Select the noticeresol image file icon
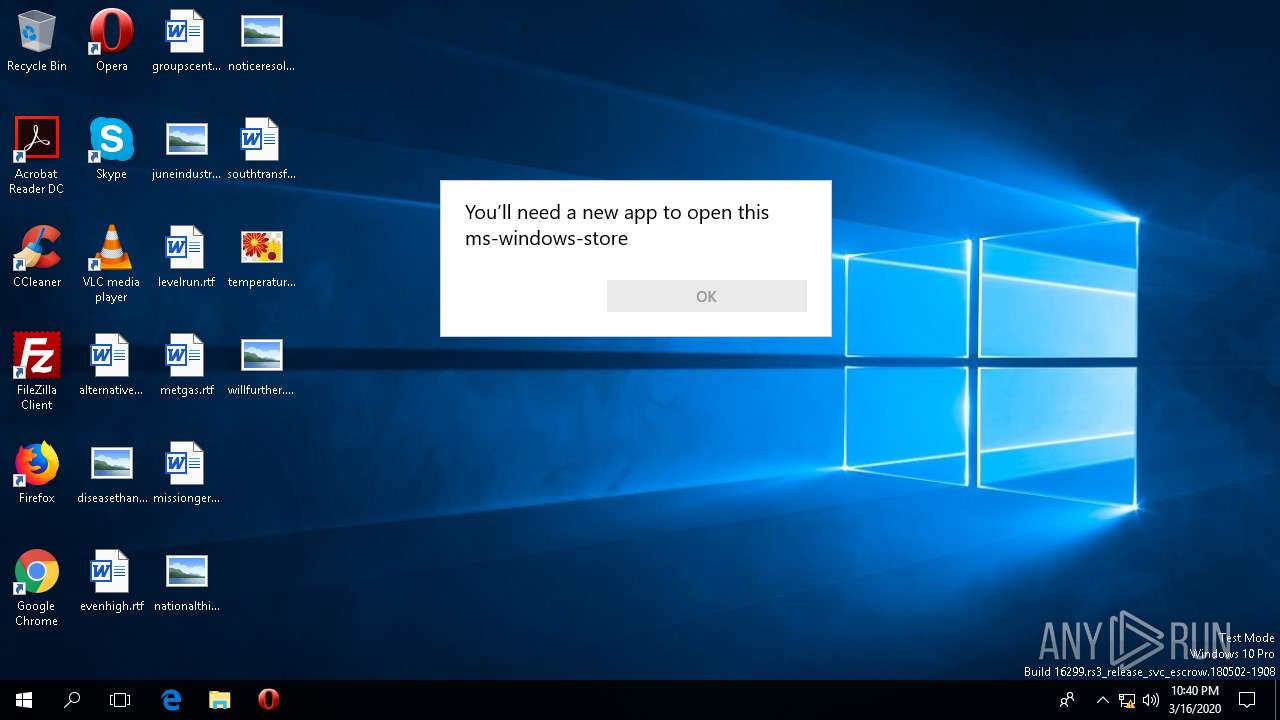This screenshot has width=1280, height=720. tap(261, 41)
